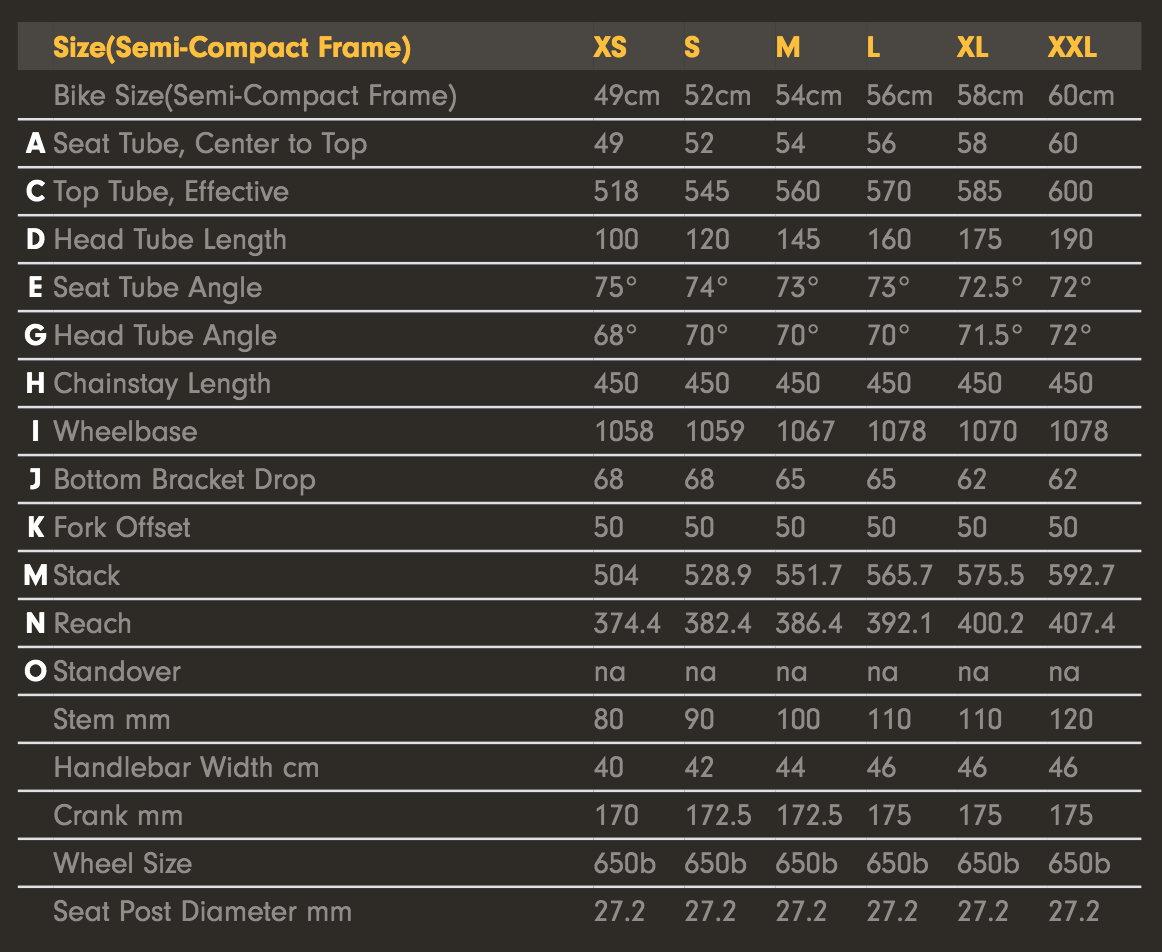Select the letter D Head Tube Length marker
Viewport: 1162px width, 952px height.
pyautogui.click(x=36, y=240)
